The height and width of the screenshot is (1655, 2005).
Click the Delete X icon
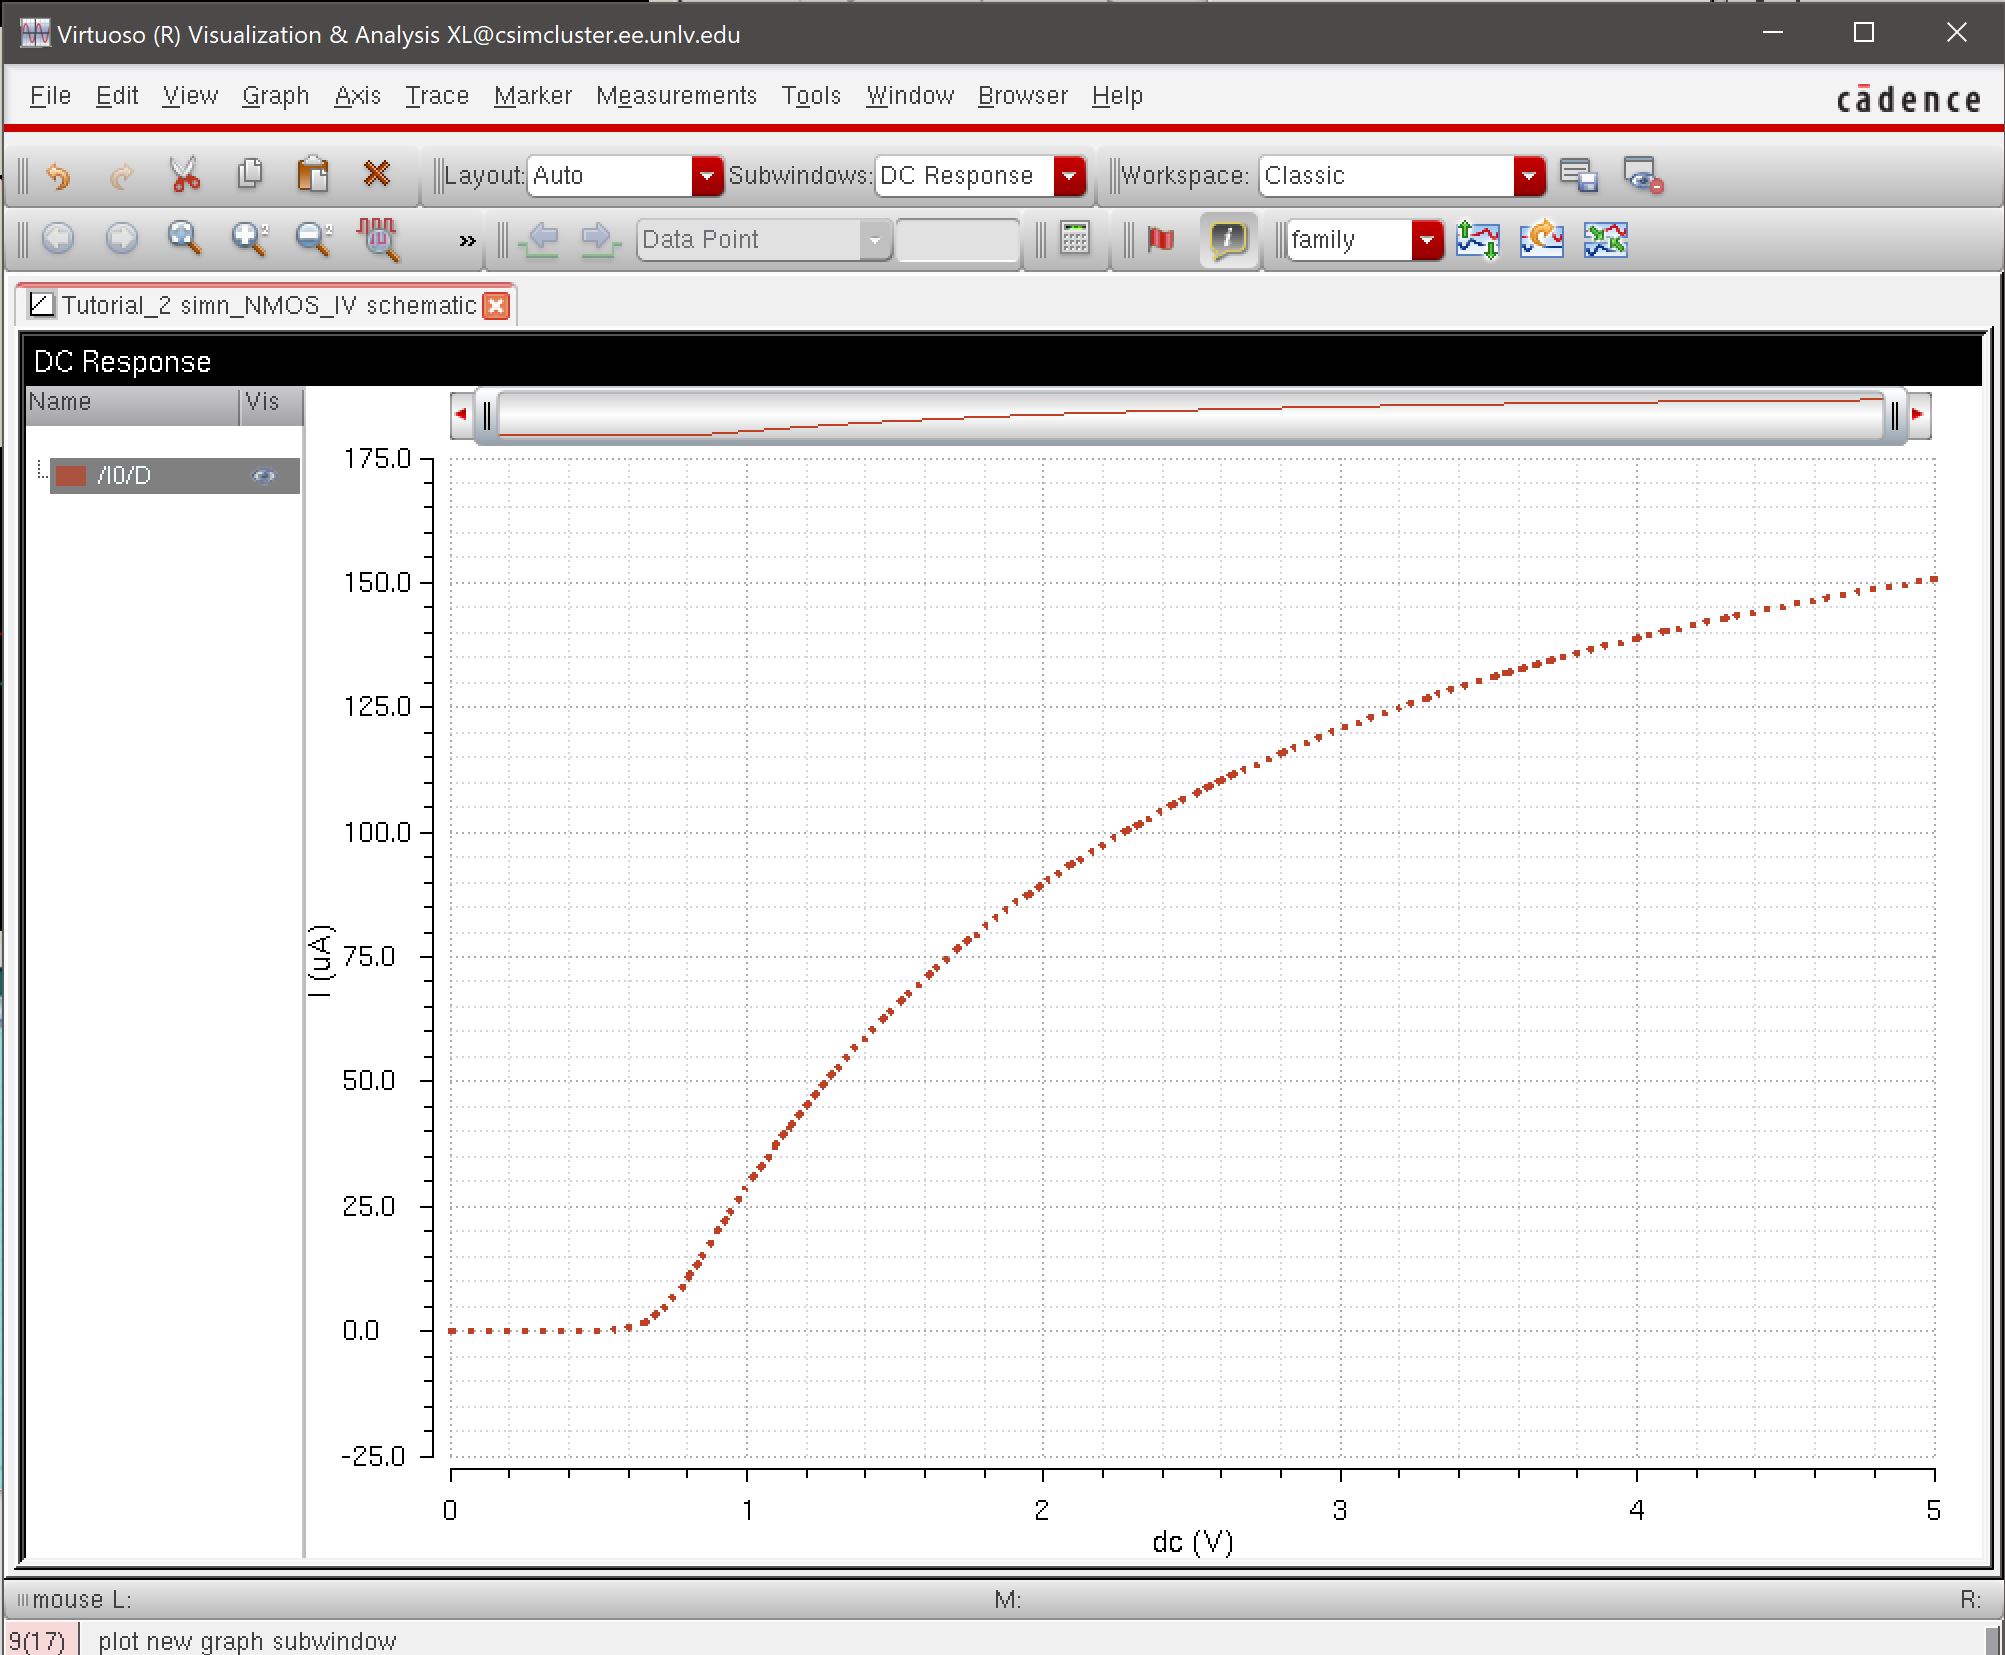pyautogui.click(x=377, y=174)
